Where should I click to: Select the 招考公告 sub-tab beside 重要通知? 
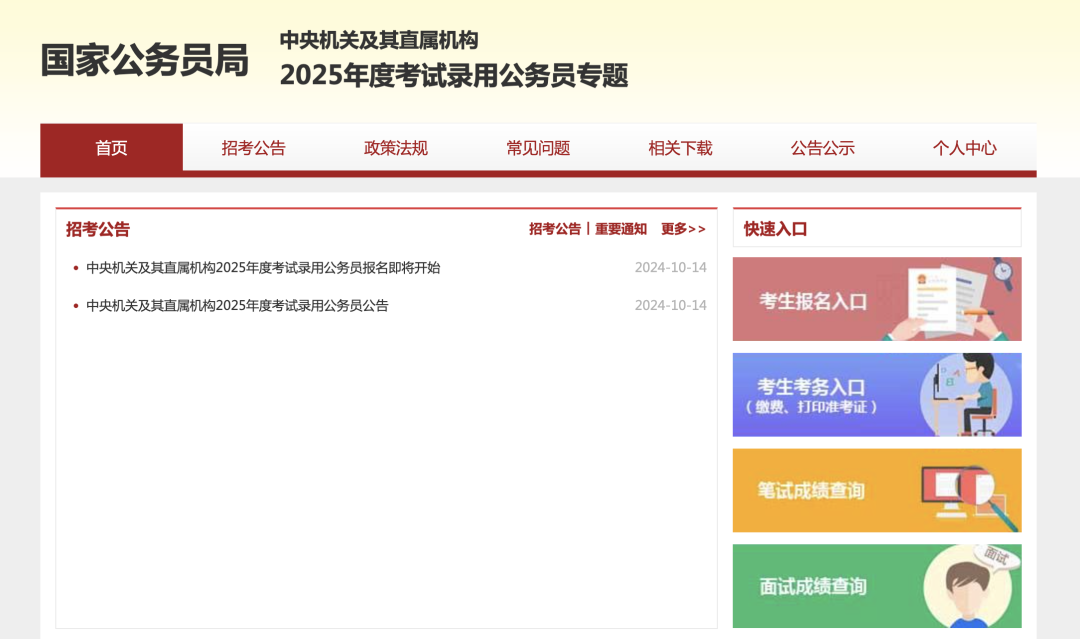click(x=555, y=229)
